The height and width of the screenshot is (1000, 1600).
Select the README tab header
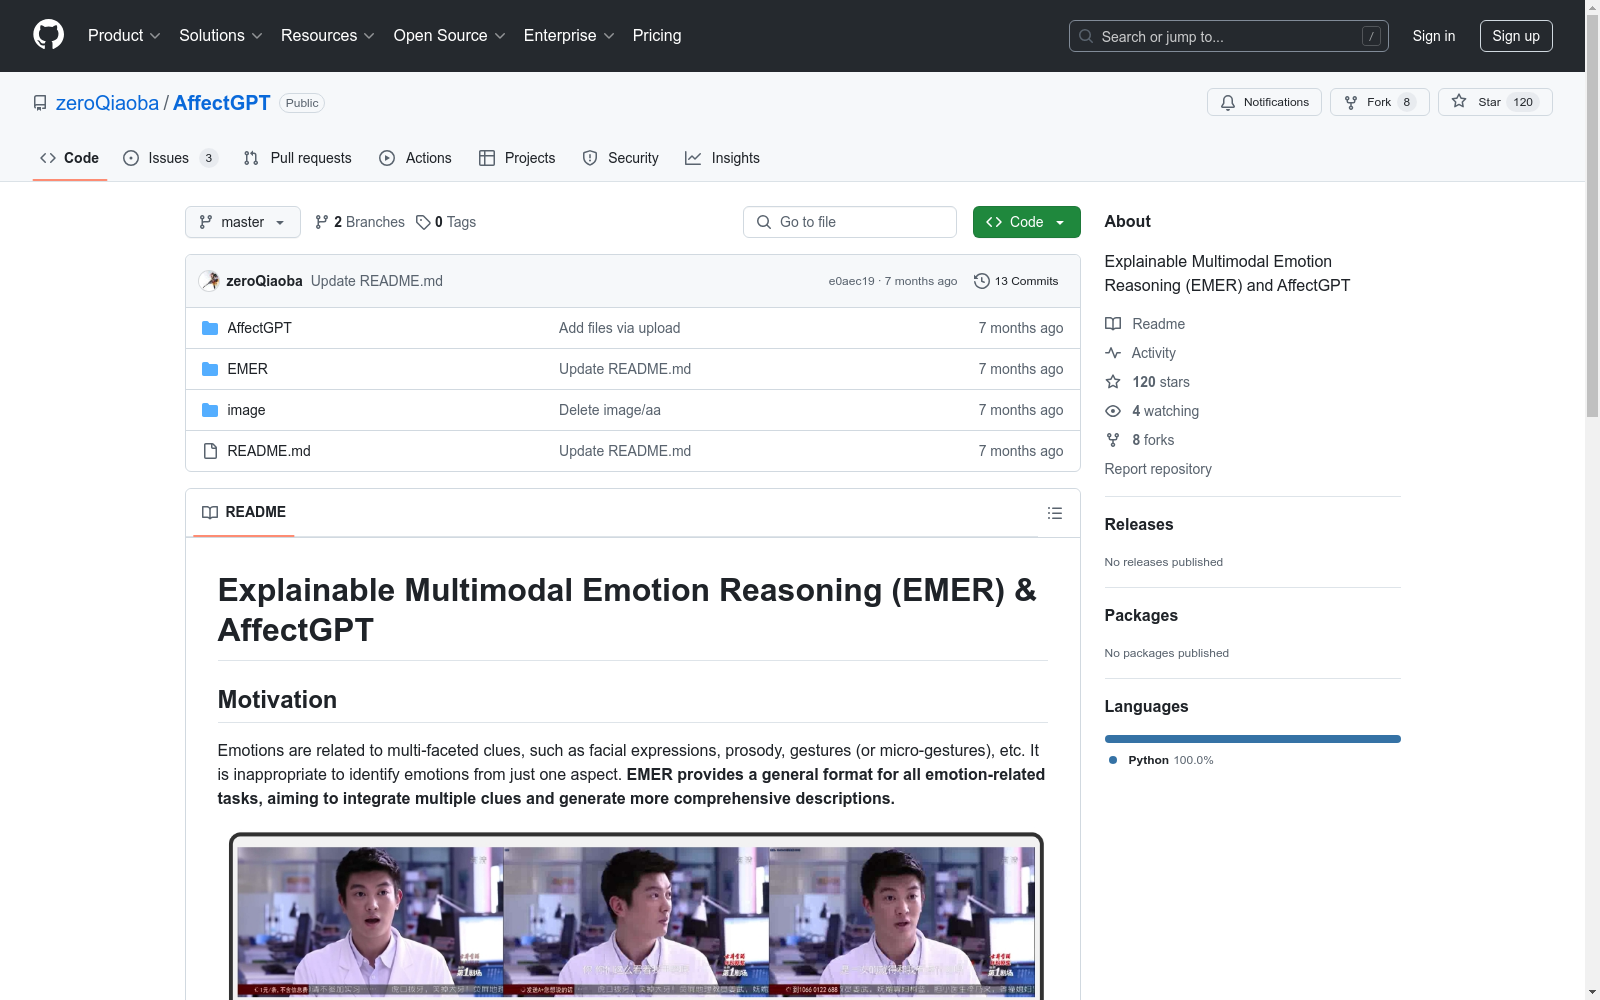coord(244,512)
